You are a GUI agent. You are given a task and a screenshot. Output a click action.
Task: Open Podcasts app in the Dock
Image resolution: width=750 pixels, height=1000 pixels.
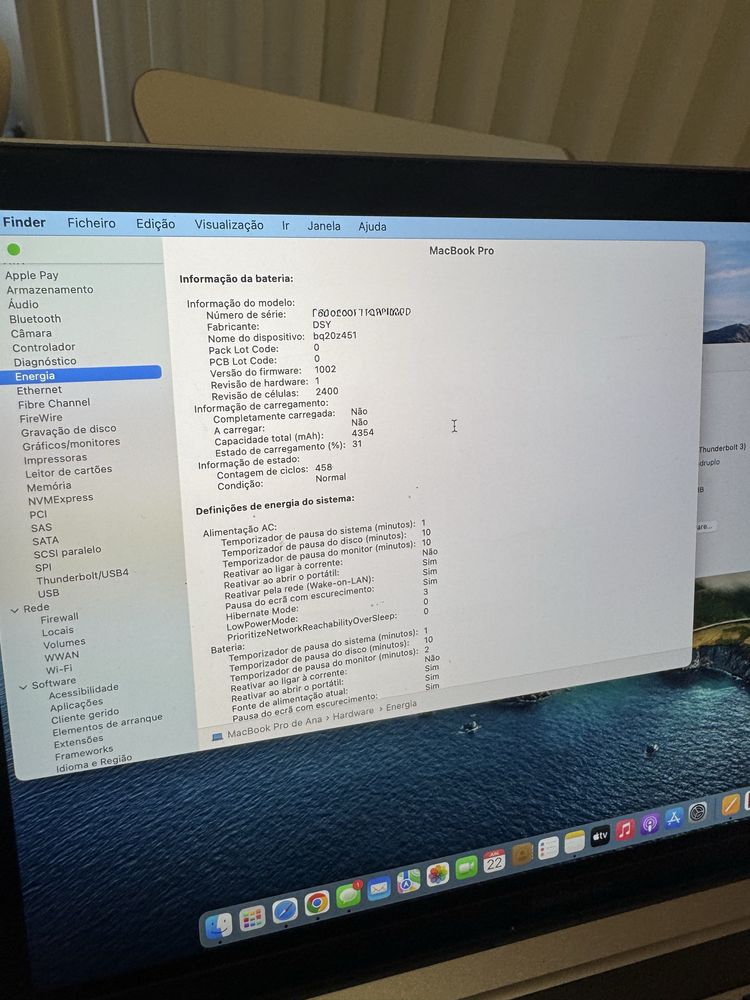[x=649, y=823]
